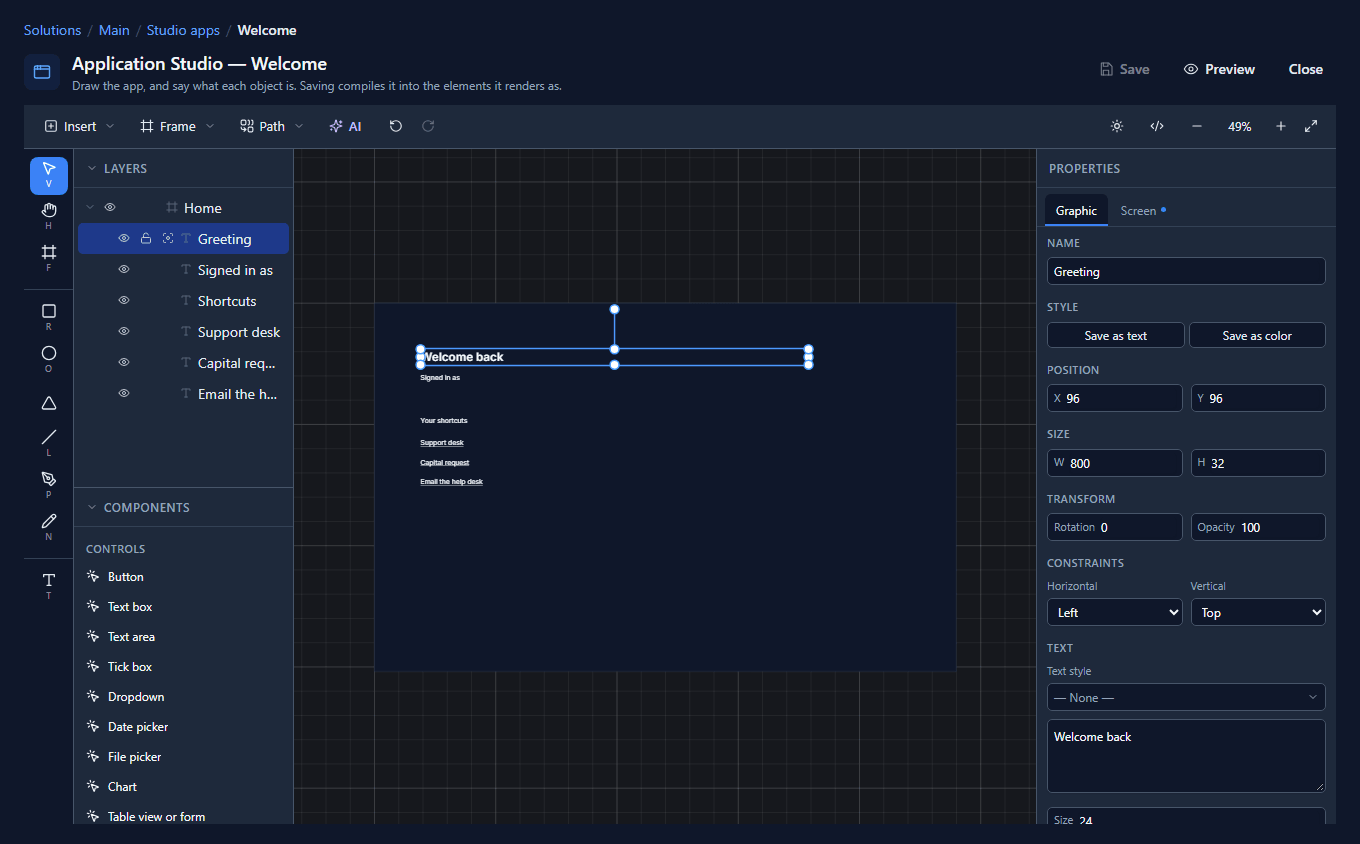Click Save as text button
Viewport: 1360px width, 844px height.
[1116, 335]
